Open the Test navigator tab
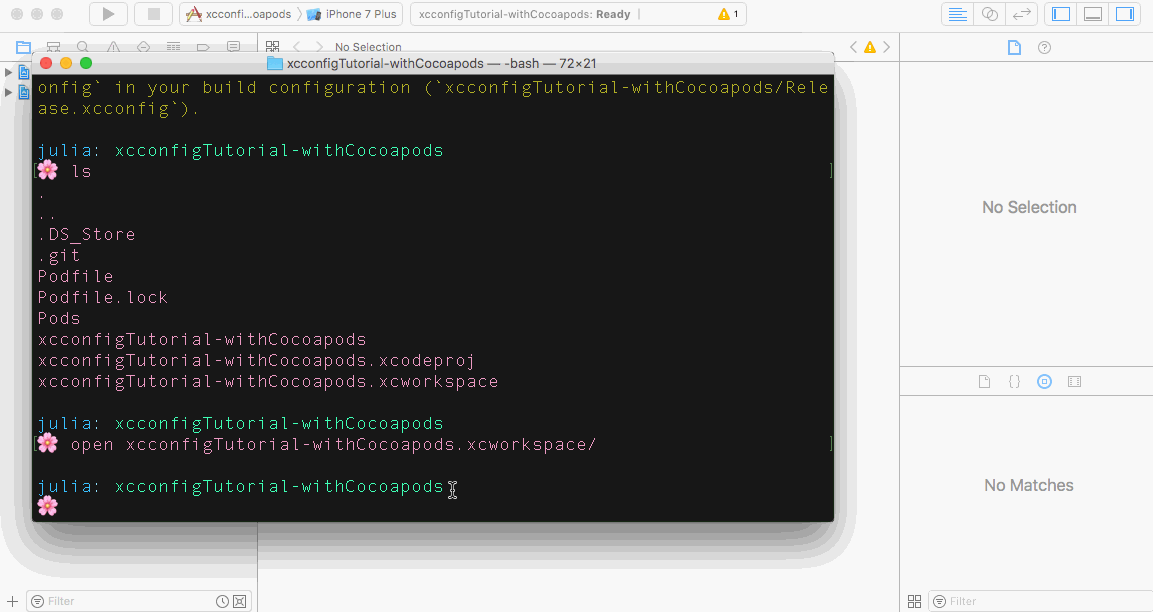Image resolution: width=1153 pixels, height=612 pixels. pyautogui.click(x=143, y=47)
